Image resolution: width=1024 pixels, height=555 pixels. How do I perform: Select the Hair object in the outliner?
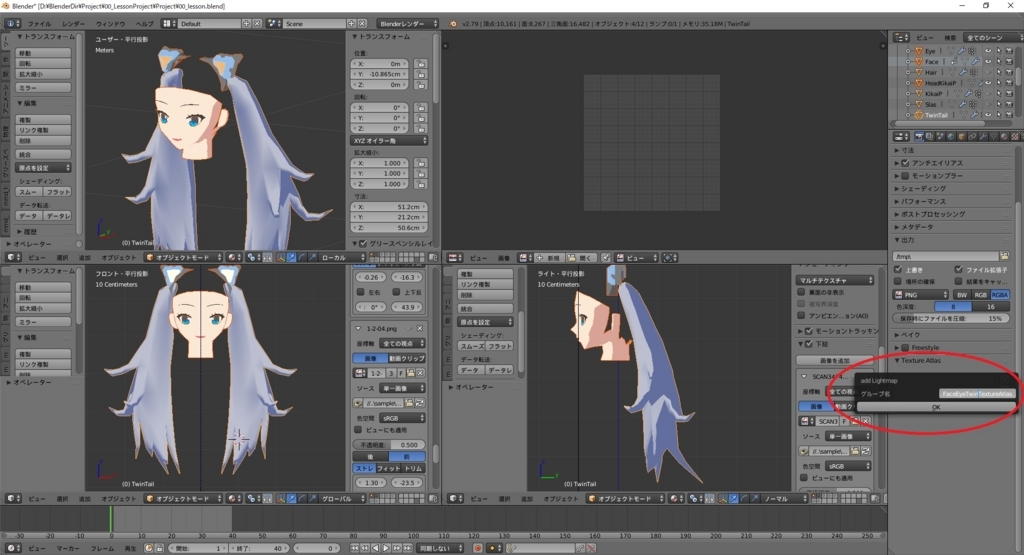[931, 72]
